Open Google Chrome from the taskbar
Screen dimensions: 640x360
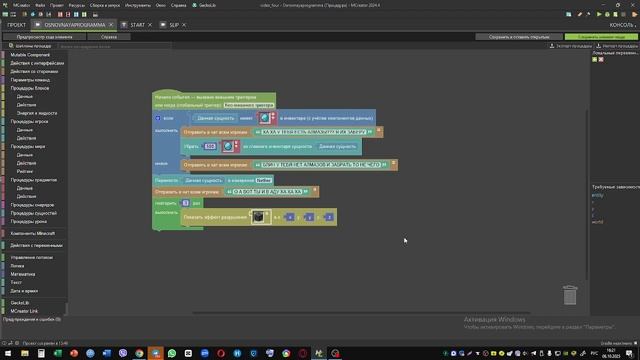pos(139,353)
